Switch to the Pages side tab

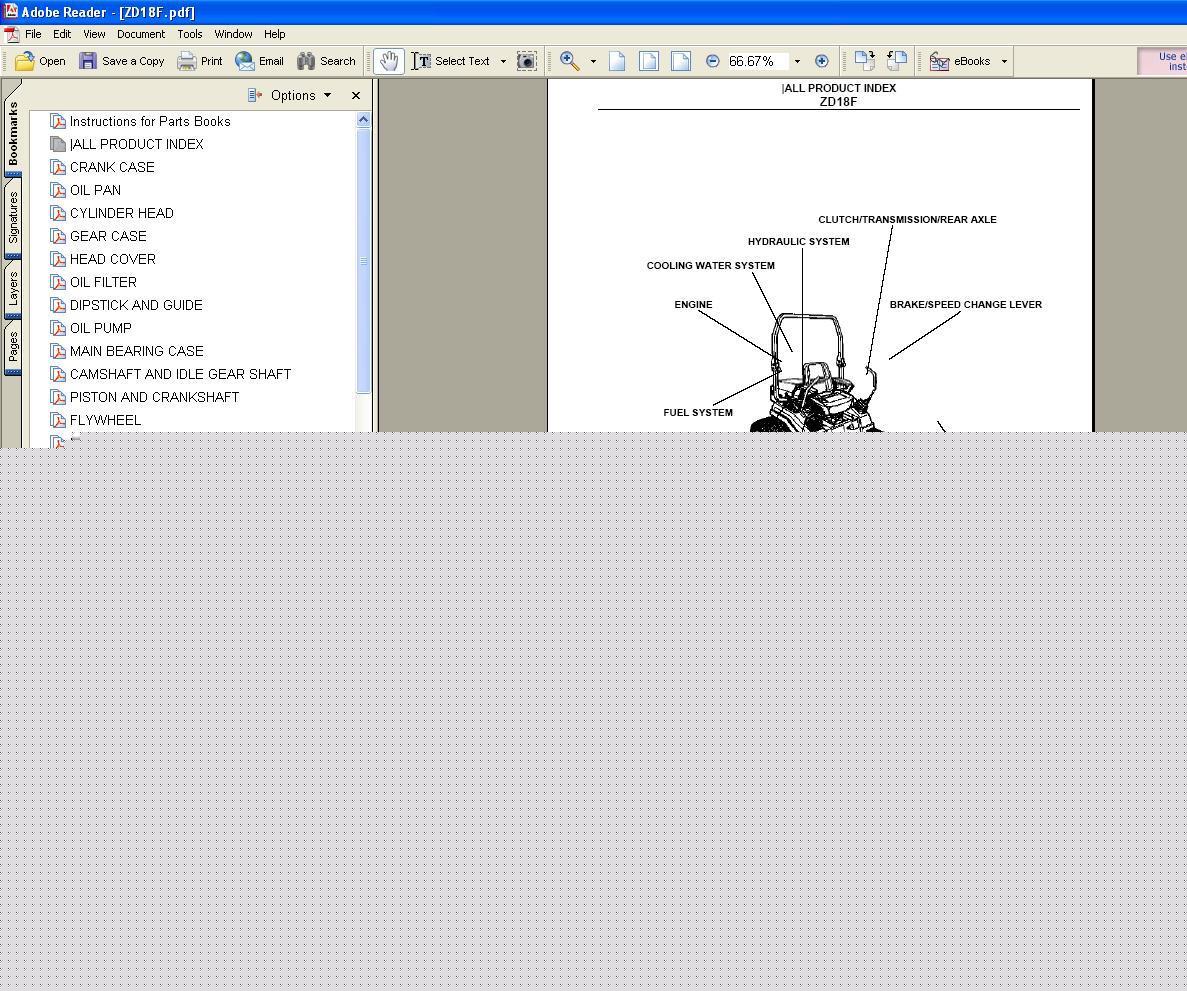[x=13, y=347]
